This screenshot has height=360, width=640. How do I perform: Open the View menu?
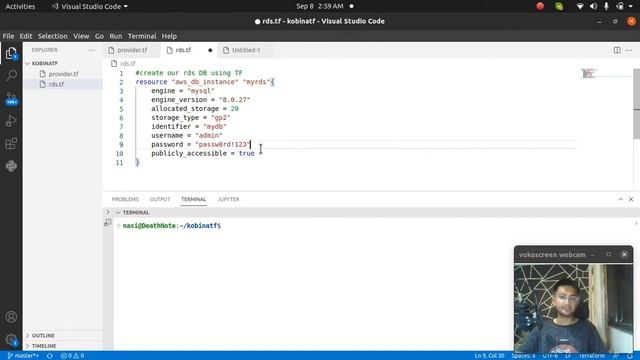click(x=81, y=36)
